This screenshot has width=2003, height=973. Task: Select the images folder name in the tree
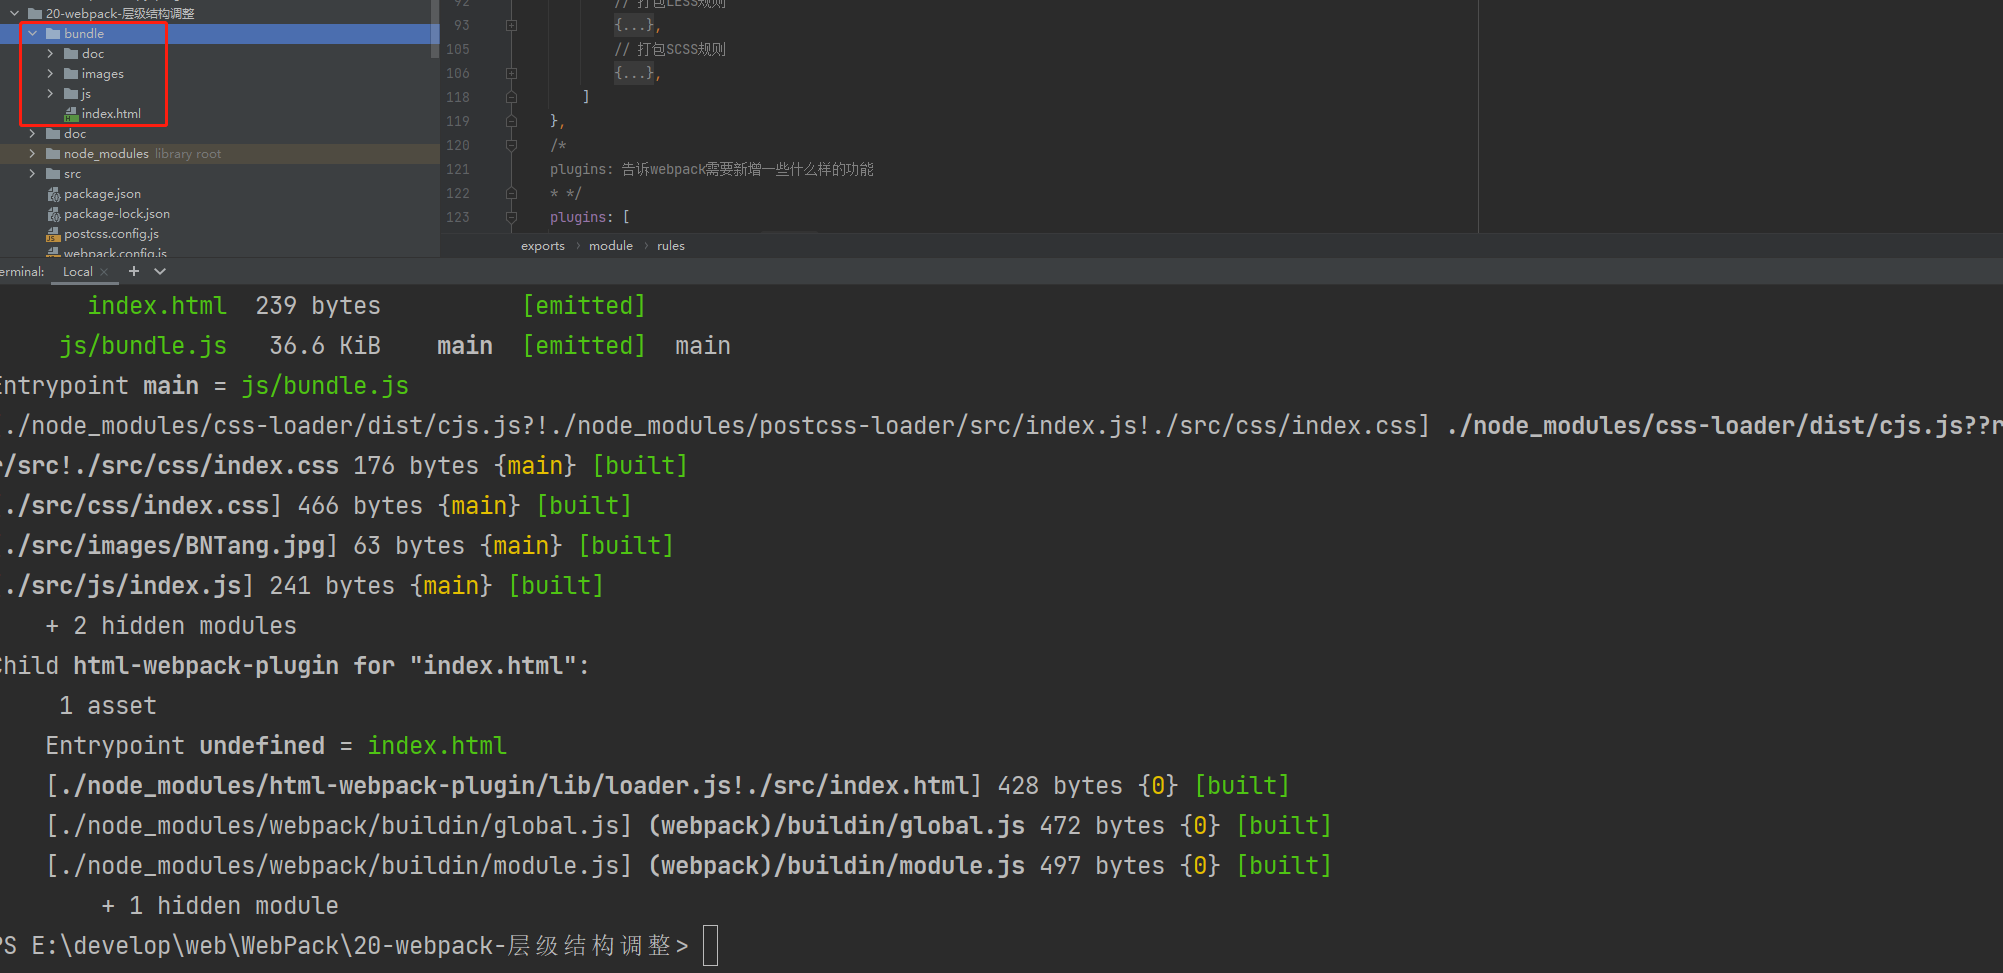pyautogui.click(x=103, y=73)
